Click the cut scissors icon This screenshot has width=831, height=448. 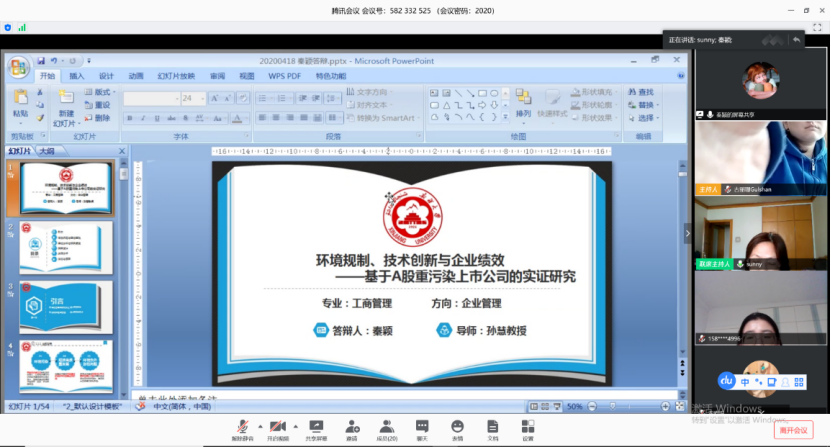pyautogui.click(x=40, y=92)
